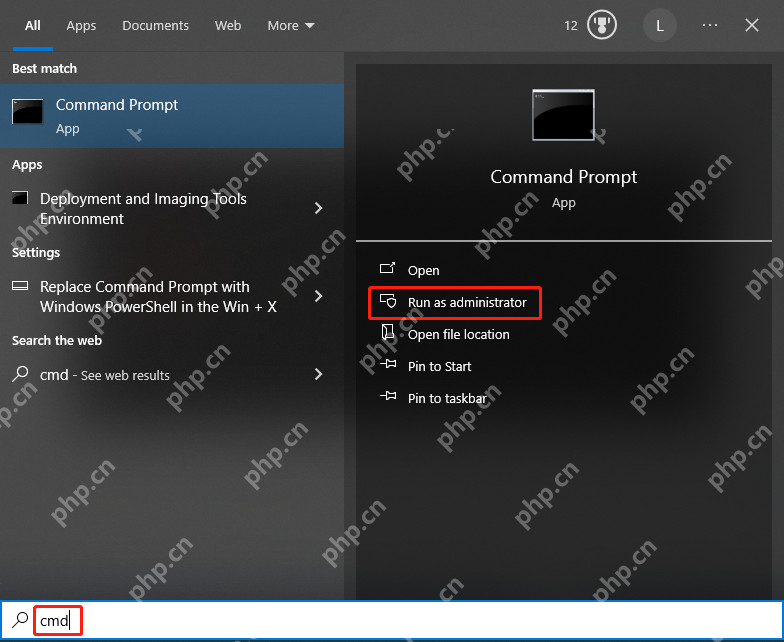Expand the More filter dropdown

click(291, 26)
